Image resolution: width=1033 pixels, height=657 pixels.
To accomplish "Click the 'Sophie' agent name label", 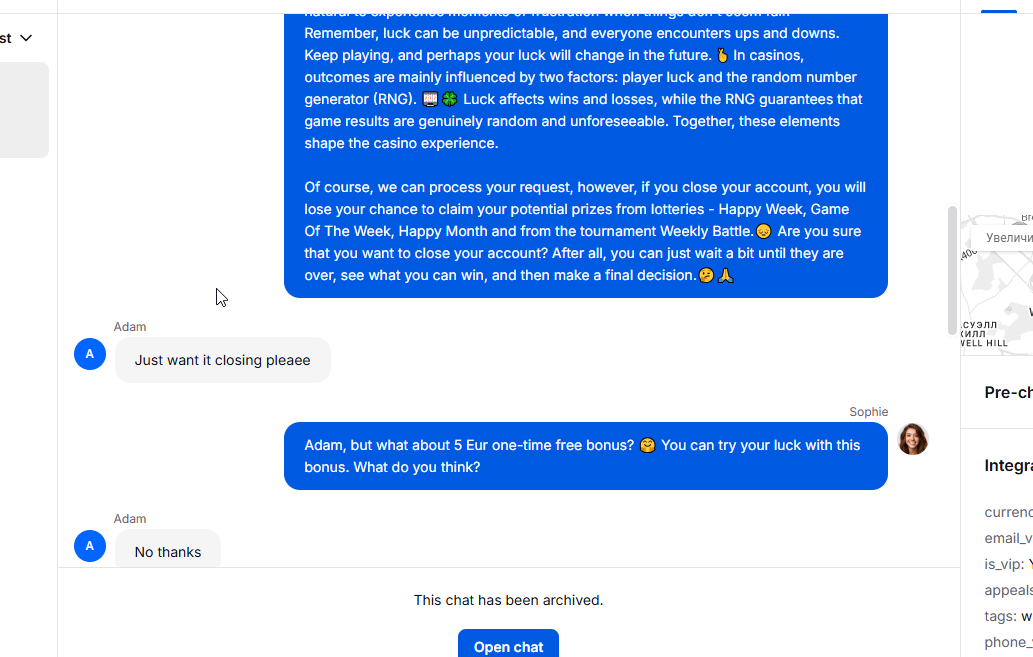I will 868,412.
